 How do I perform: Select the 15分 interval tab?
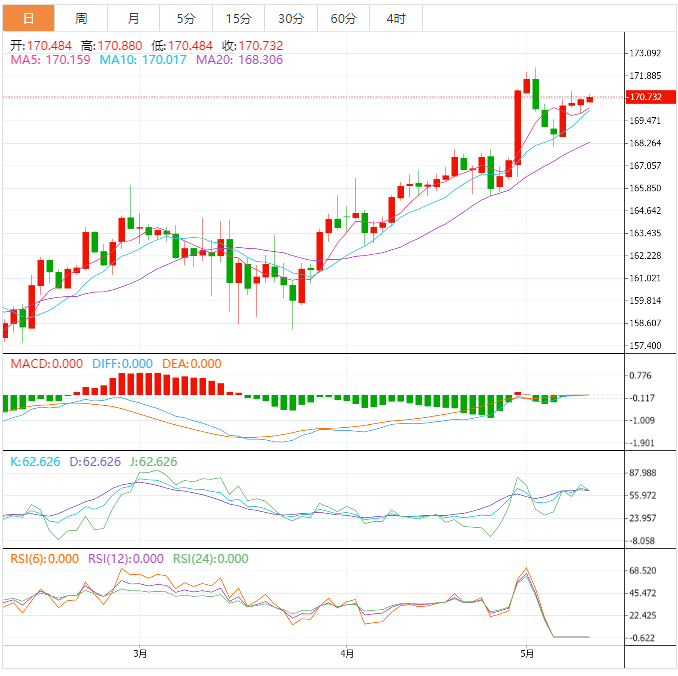pos(238,18)
